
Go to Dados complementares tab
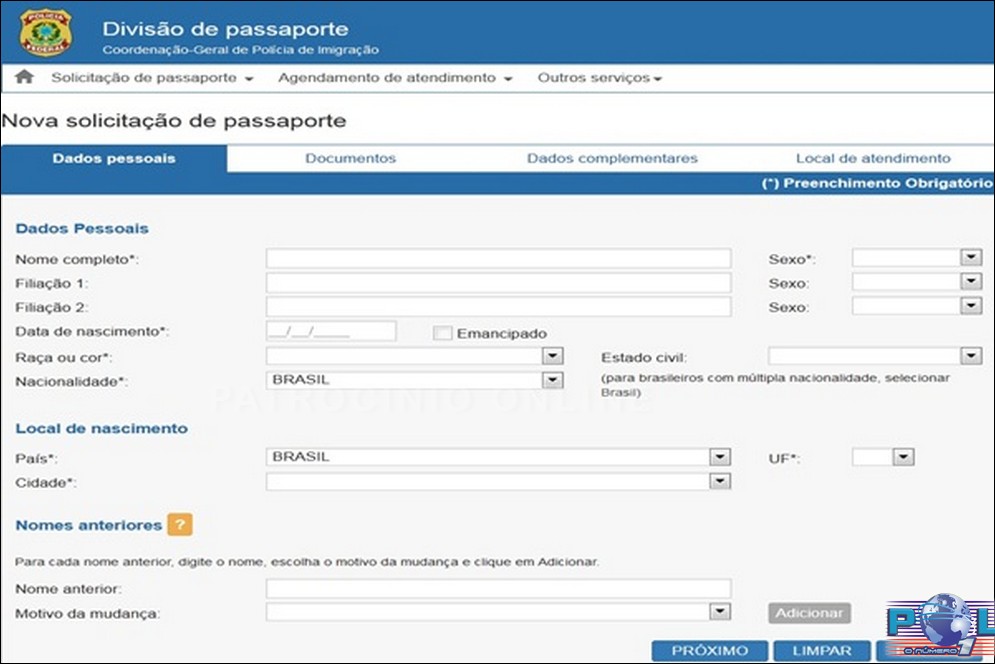click(x=612, y=158)
